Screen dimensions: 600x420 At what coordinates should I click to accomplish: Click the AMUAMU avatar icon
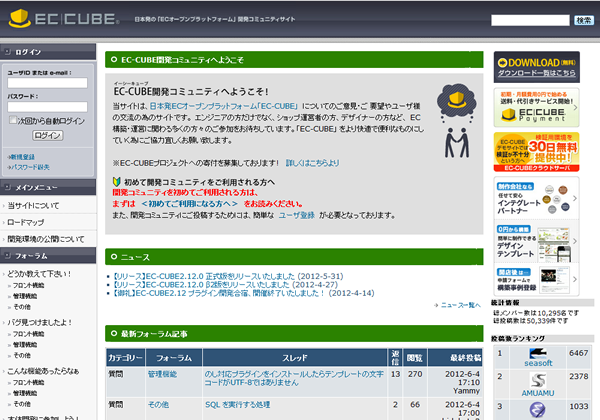[x=538, y=381]
